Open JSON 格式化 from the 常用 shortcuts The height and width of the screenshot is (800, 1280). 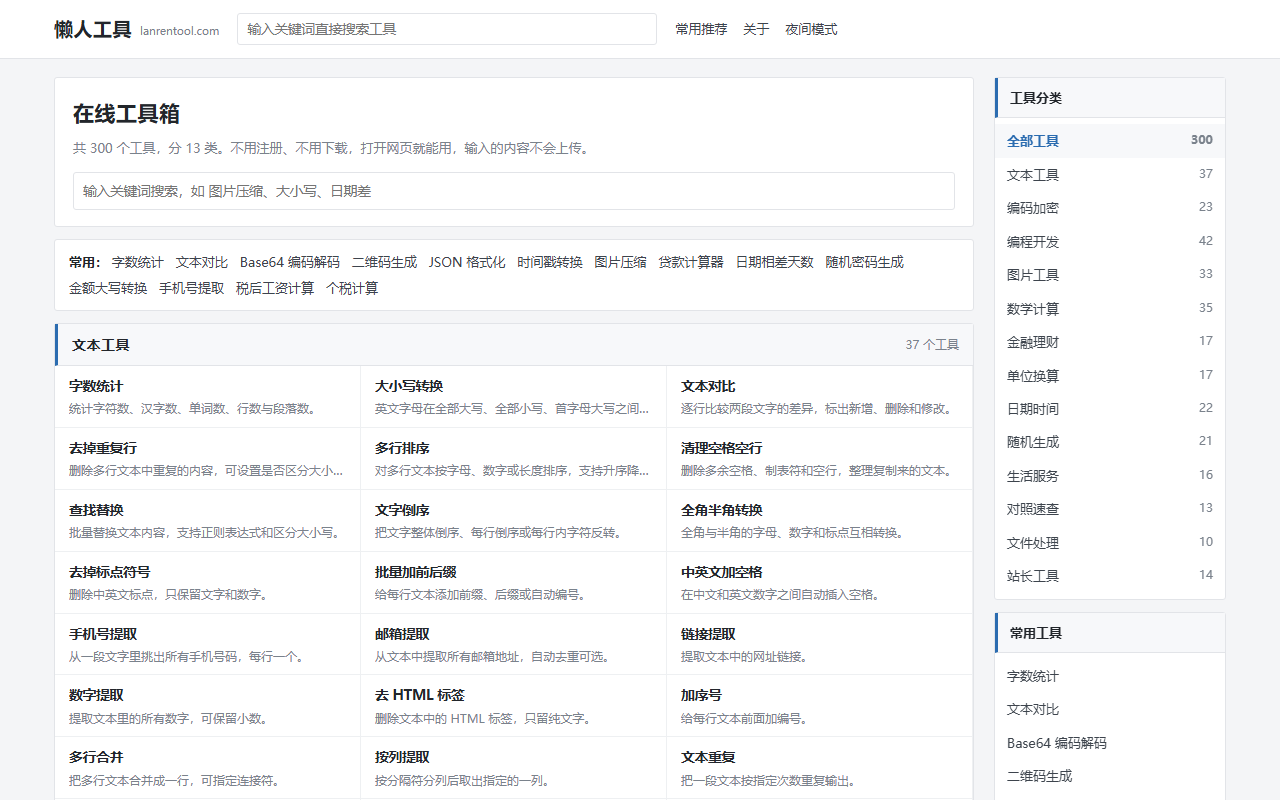click(x=467, y=262)
